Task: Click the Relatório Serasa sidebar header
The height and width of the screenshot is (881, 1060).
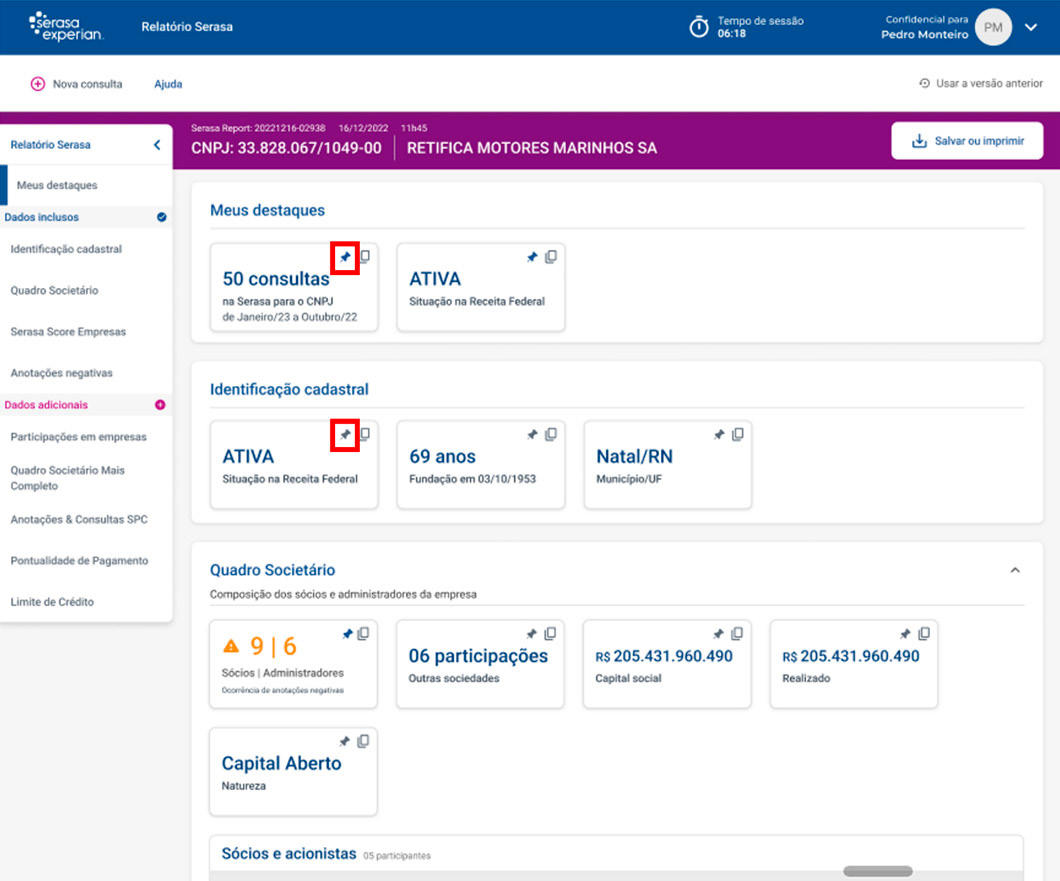Action: [50, 145]
